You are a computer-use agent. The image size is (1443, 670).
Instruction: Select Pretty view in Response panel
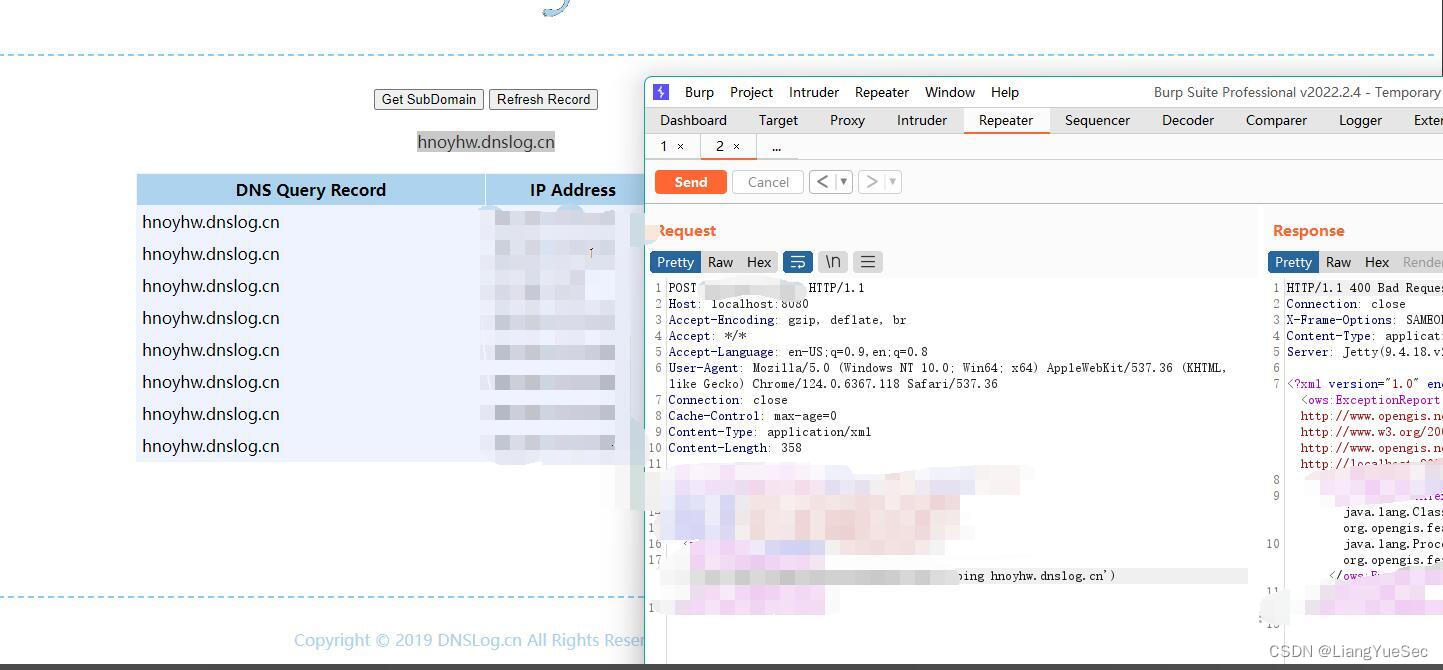point(1293,262)
